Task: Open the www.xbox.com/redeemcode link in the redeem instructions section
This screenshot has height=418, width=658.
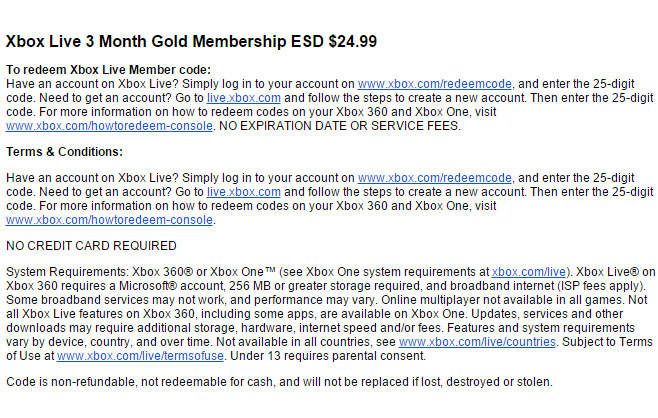Action: (434, 84)
